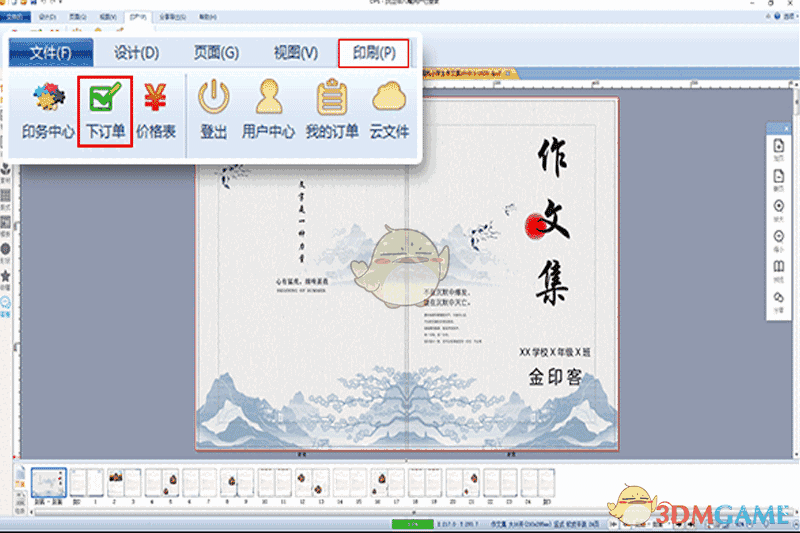This screenshot has height=533, width=800.
Task: Click the page icon left of thumbnail strip
Action: click(19, 477)
